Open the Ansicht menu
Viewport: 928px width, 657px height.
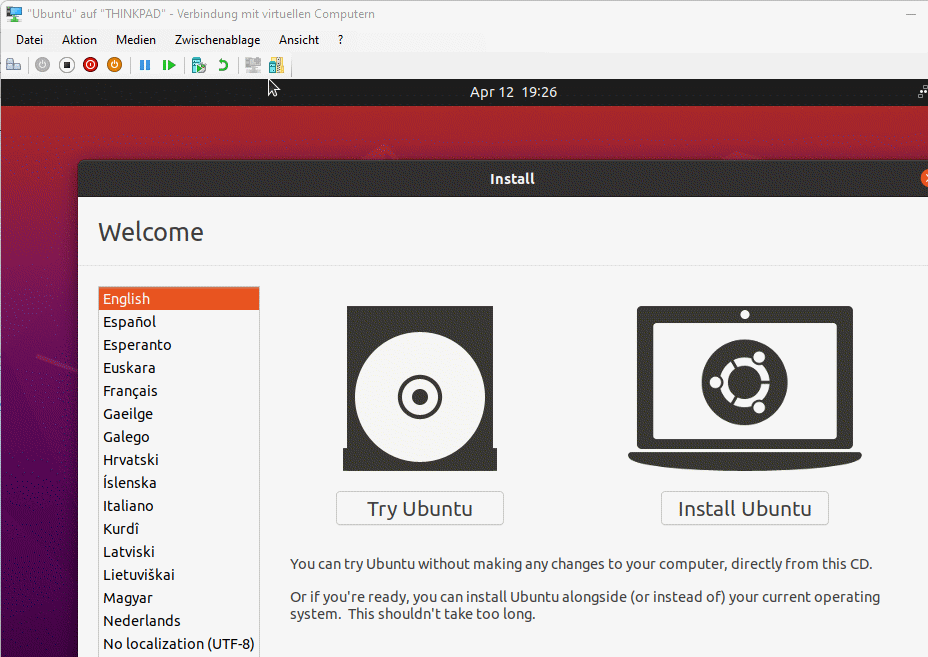[x=299, y=40]
